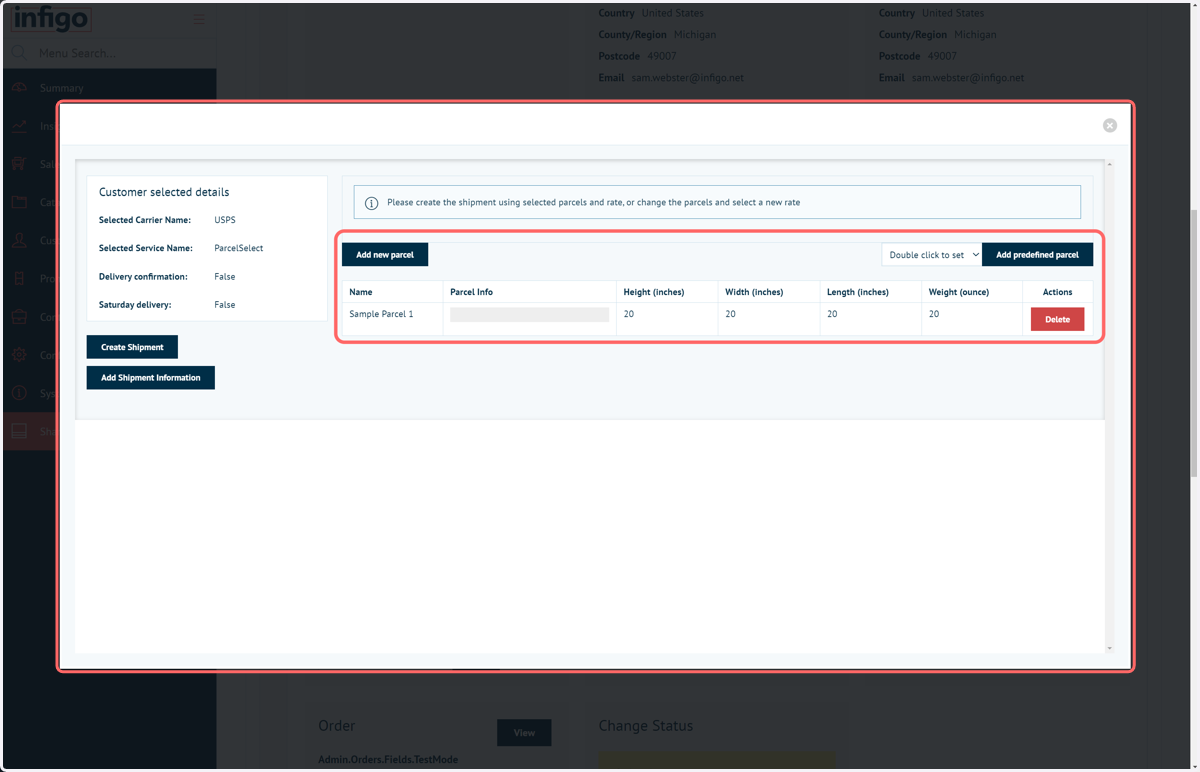This screenshot has height=772, width=1200.
Task: Click the 'Selected Service Name:' label
Action: [x=146, y=248]
